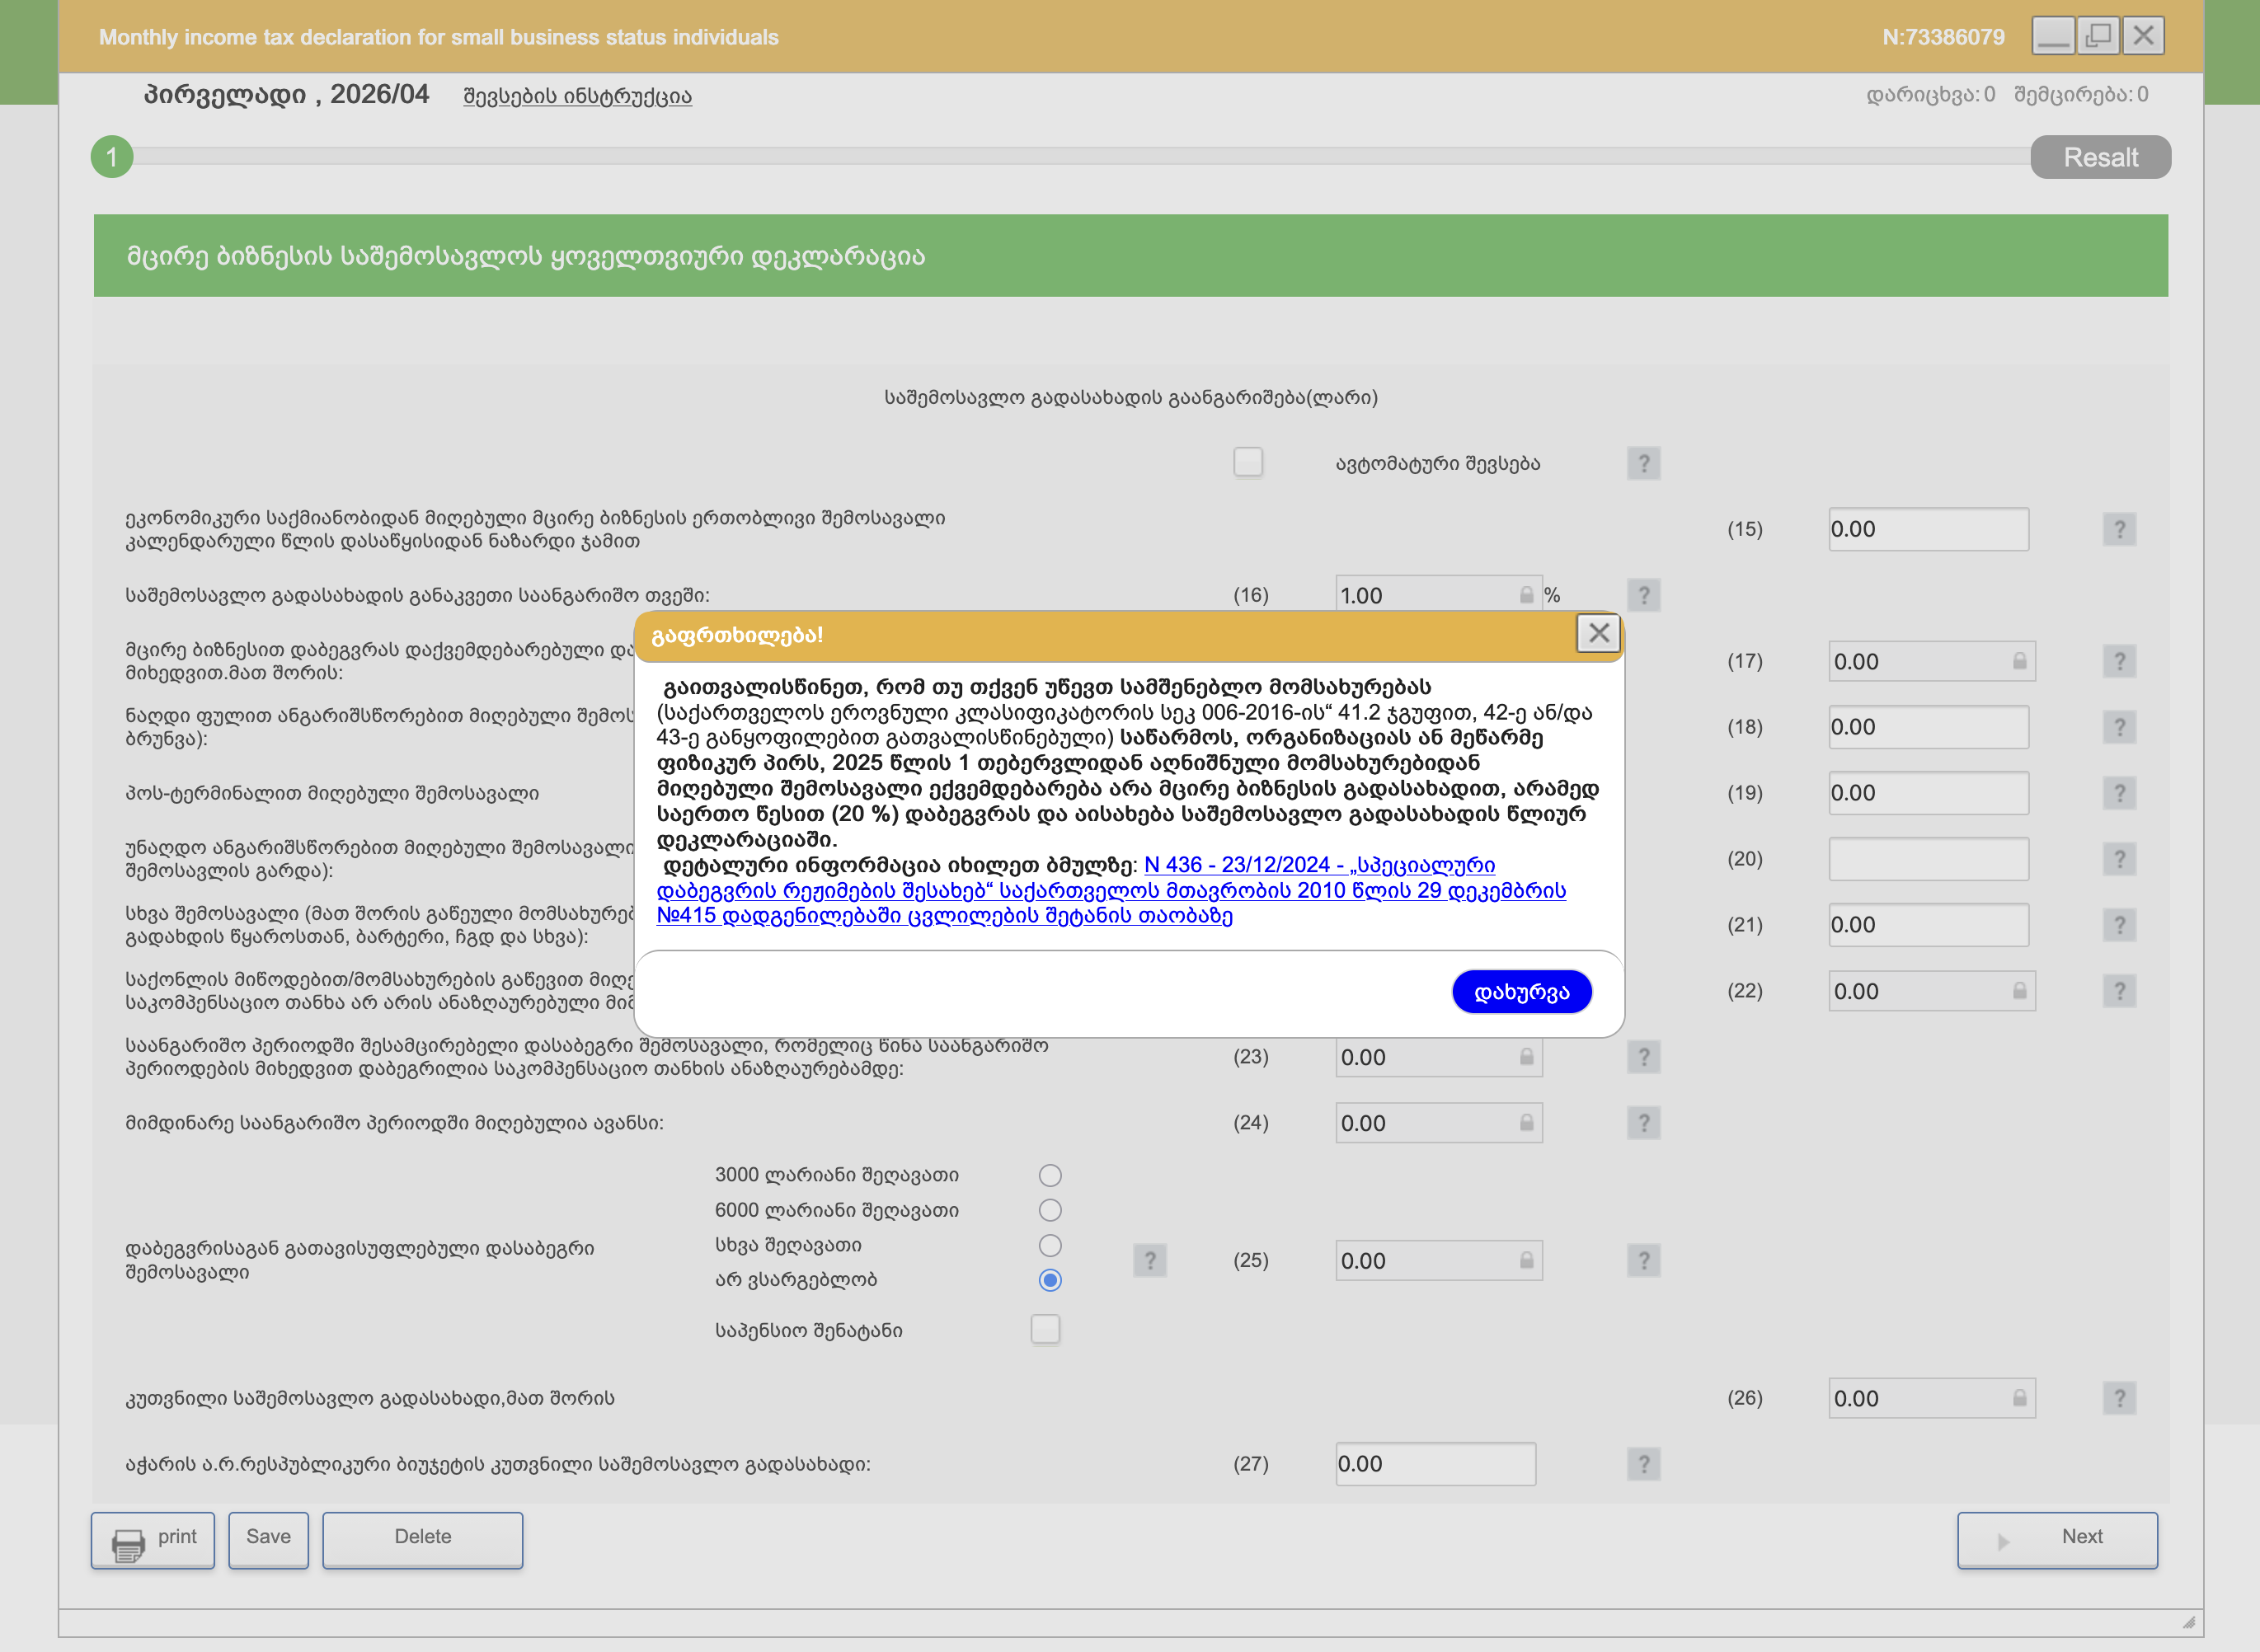This screenshot has height=1652, width=2260.
Task: Click შემცირება: 0 text
Action: 2080,94
